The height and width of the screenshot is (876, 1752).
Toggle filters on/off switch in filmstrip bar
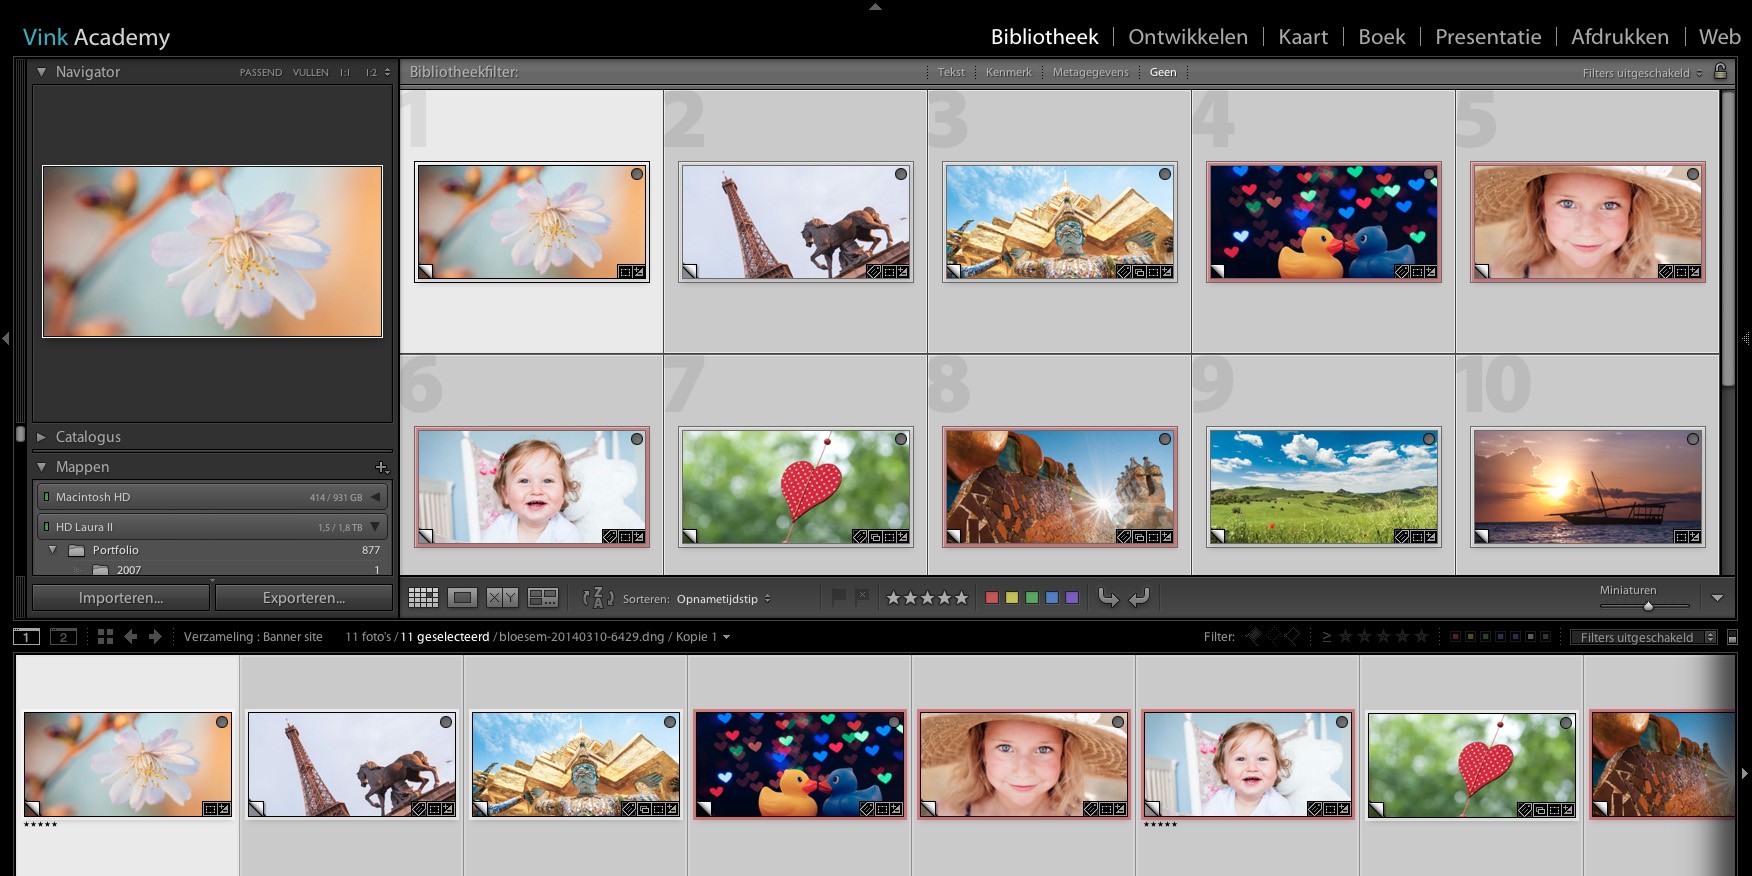tap(1732, 638)
